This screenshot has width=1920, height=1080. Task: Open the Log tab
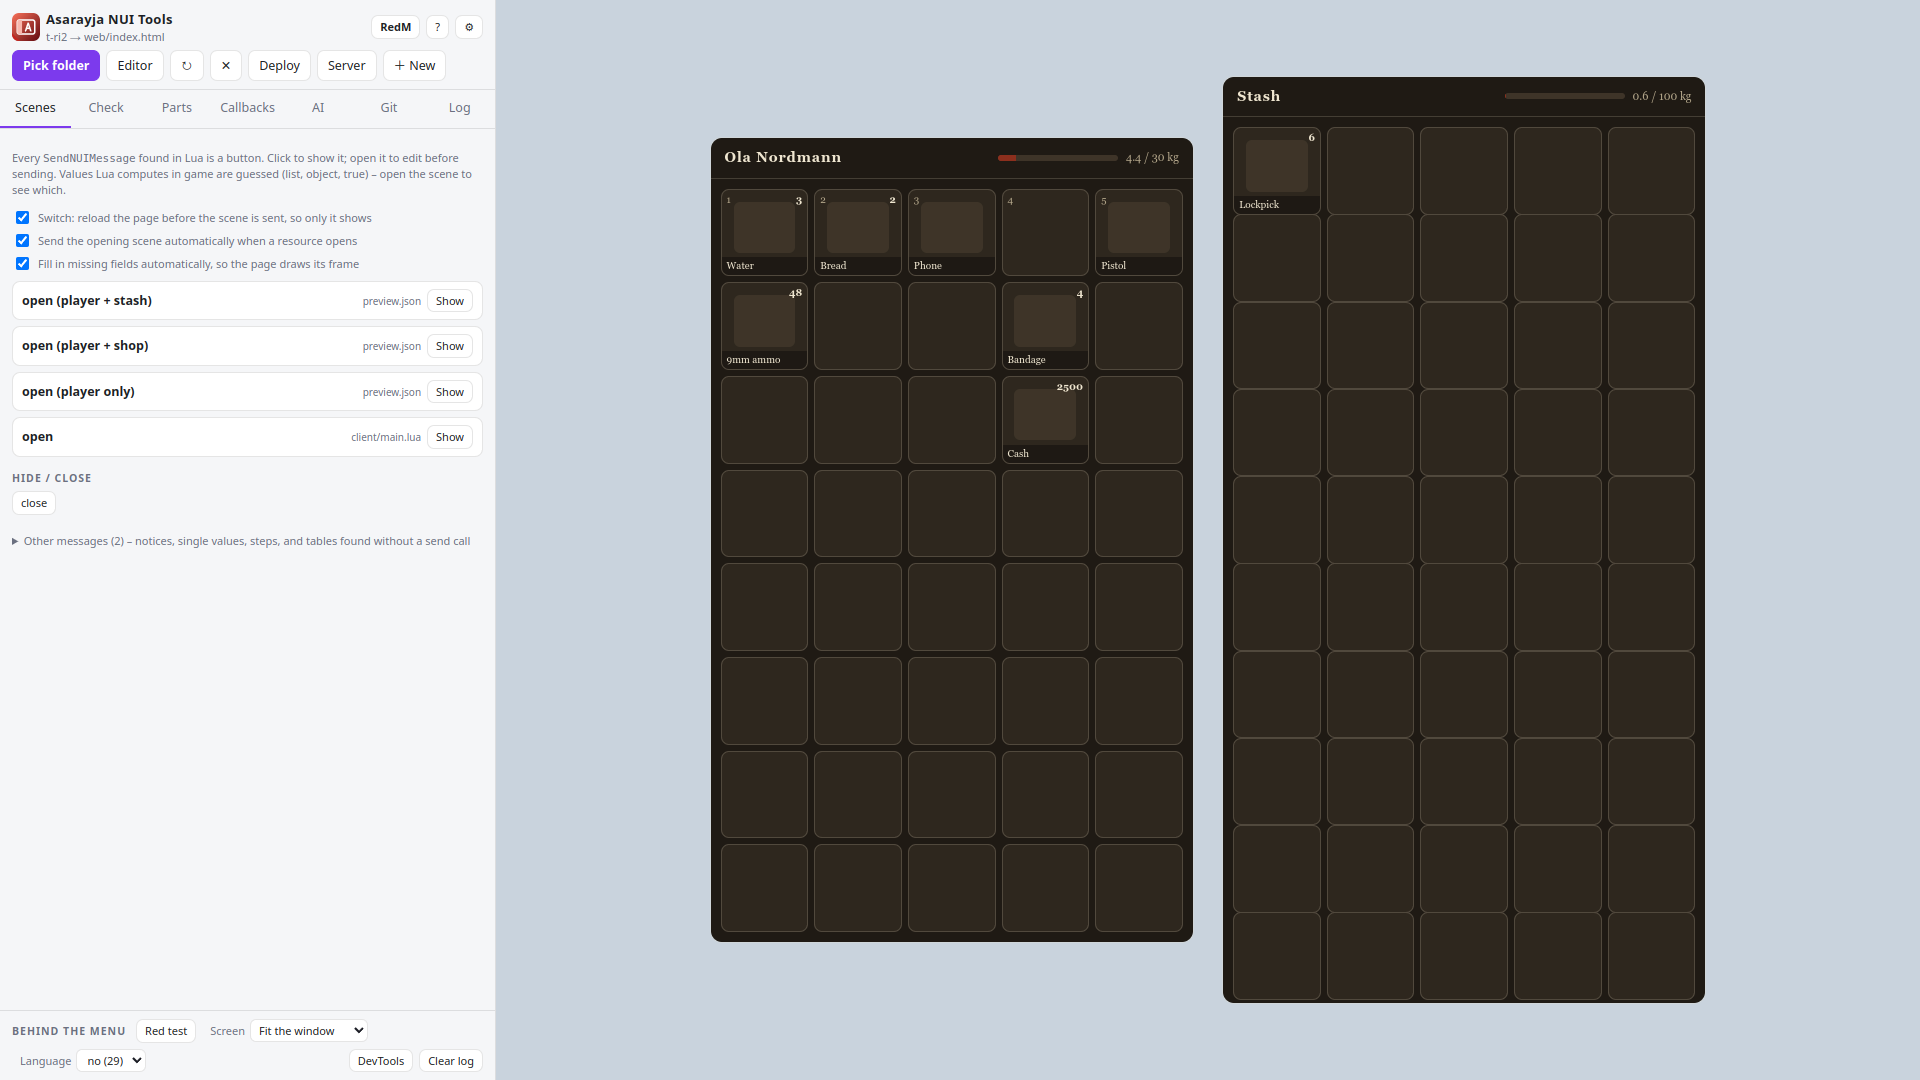[459, 108]
